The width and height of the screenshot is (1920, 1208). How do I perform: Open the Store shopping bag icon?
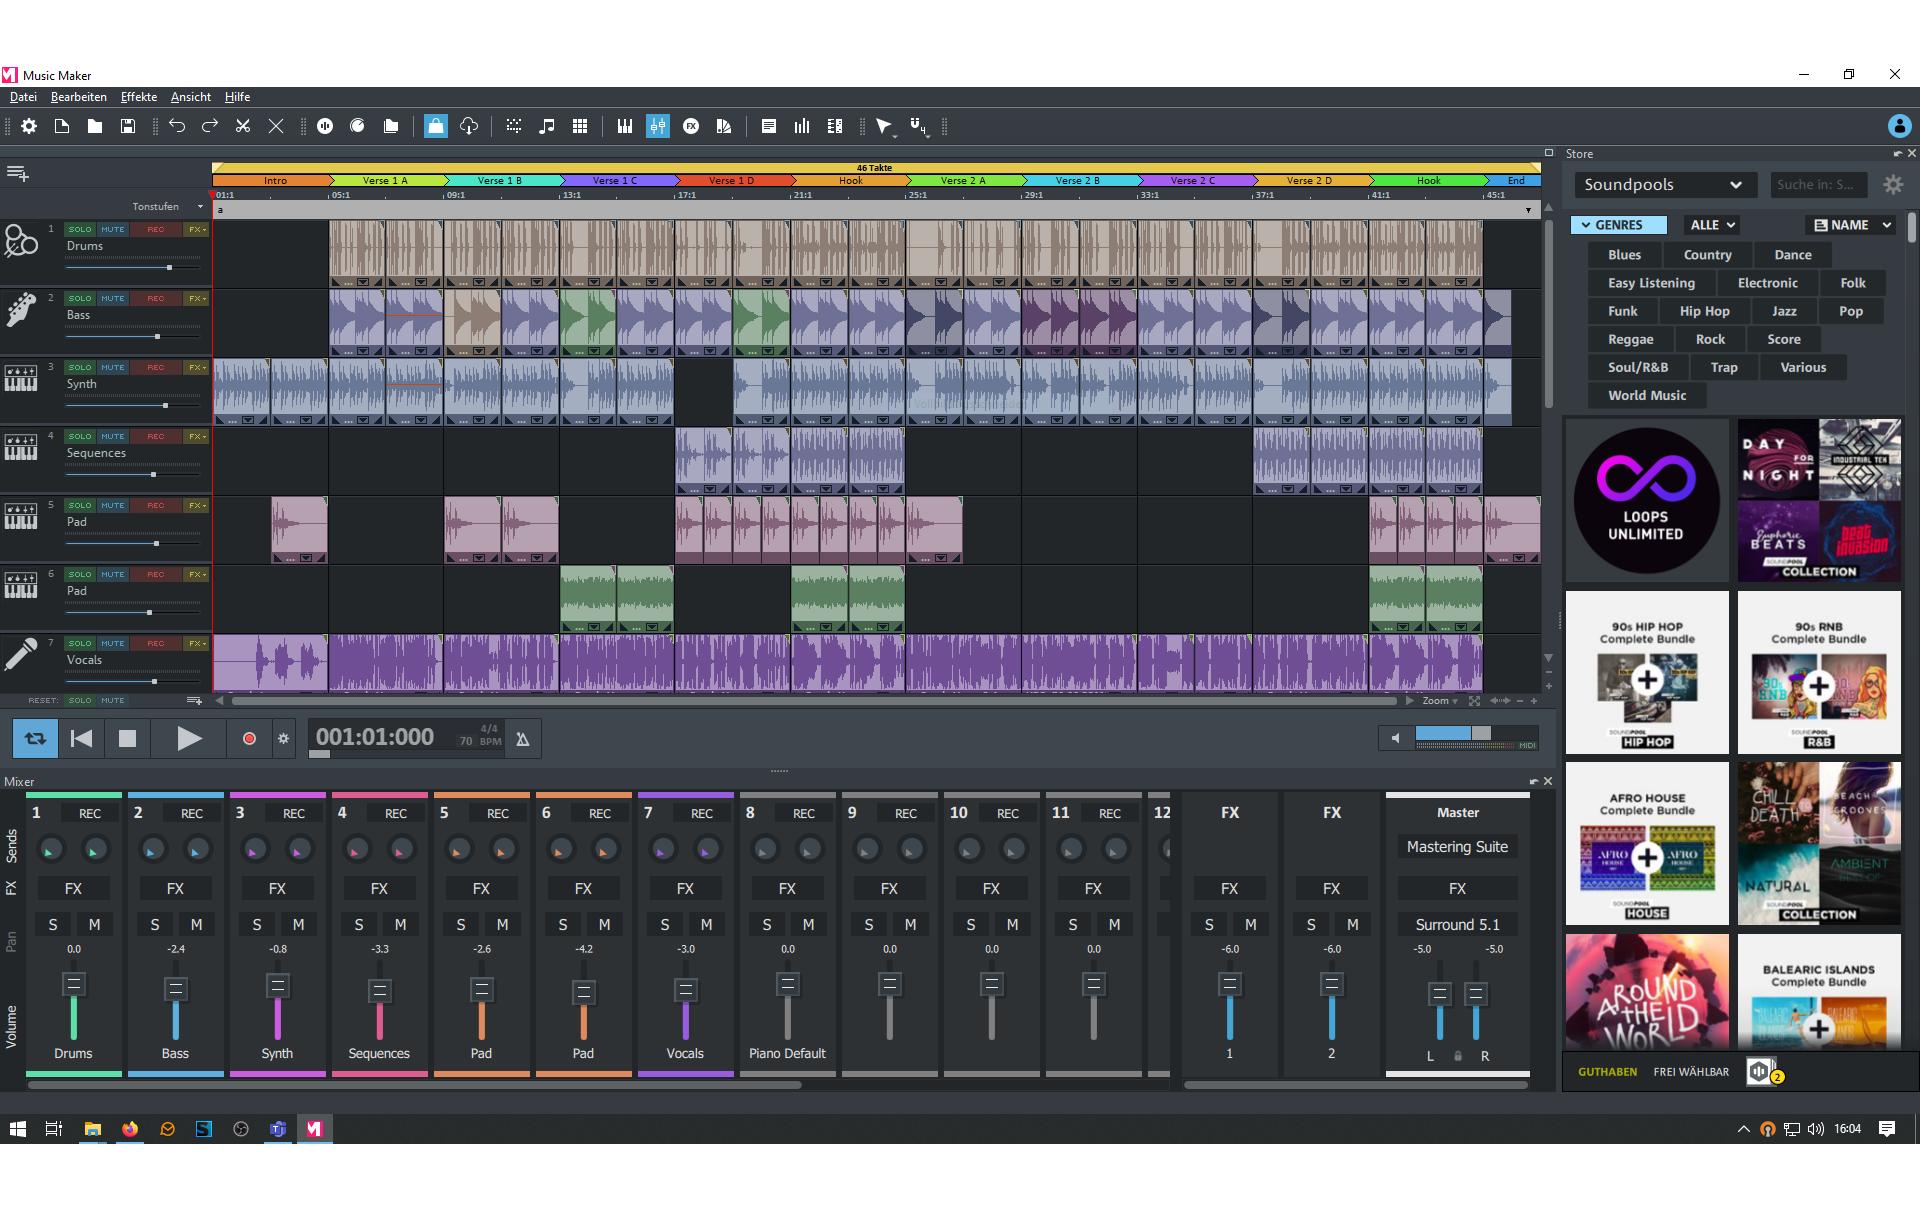[x=435, y=126]
